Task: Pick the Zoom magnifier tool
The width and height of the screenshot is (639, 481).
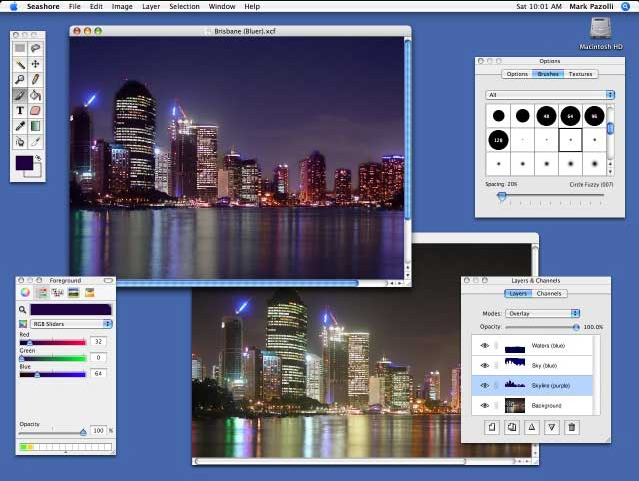Action: pyautogui.click(x=20, y=79)
